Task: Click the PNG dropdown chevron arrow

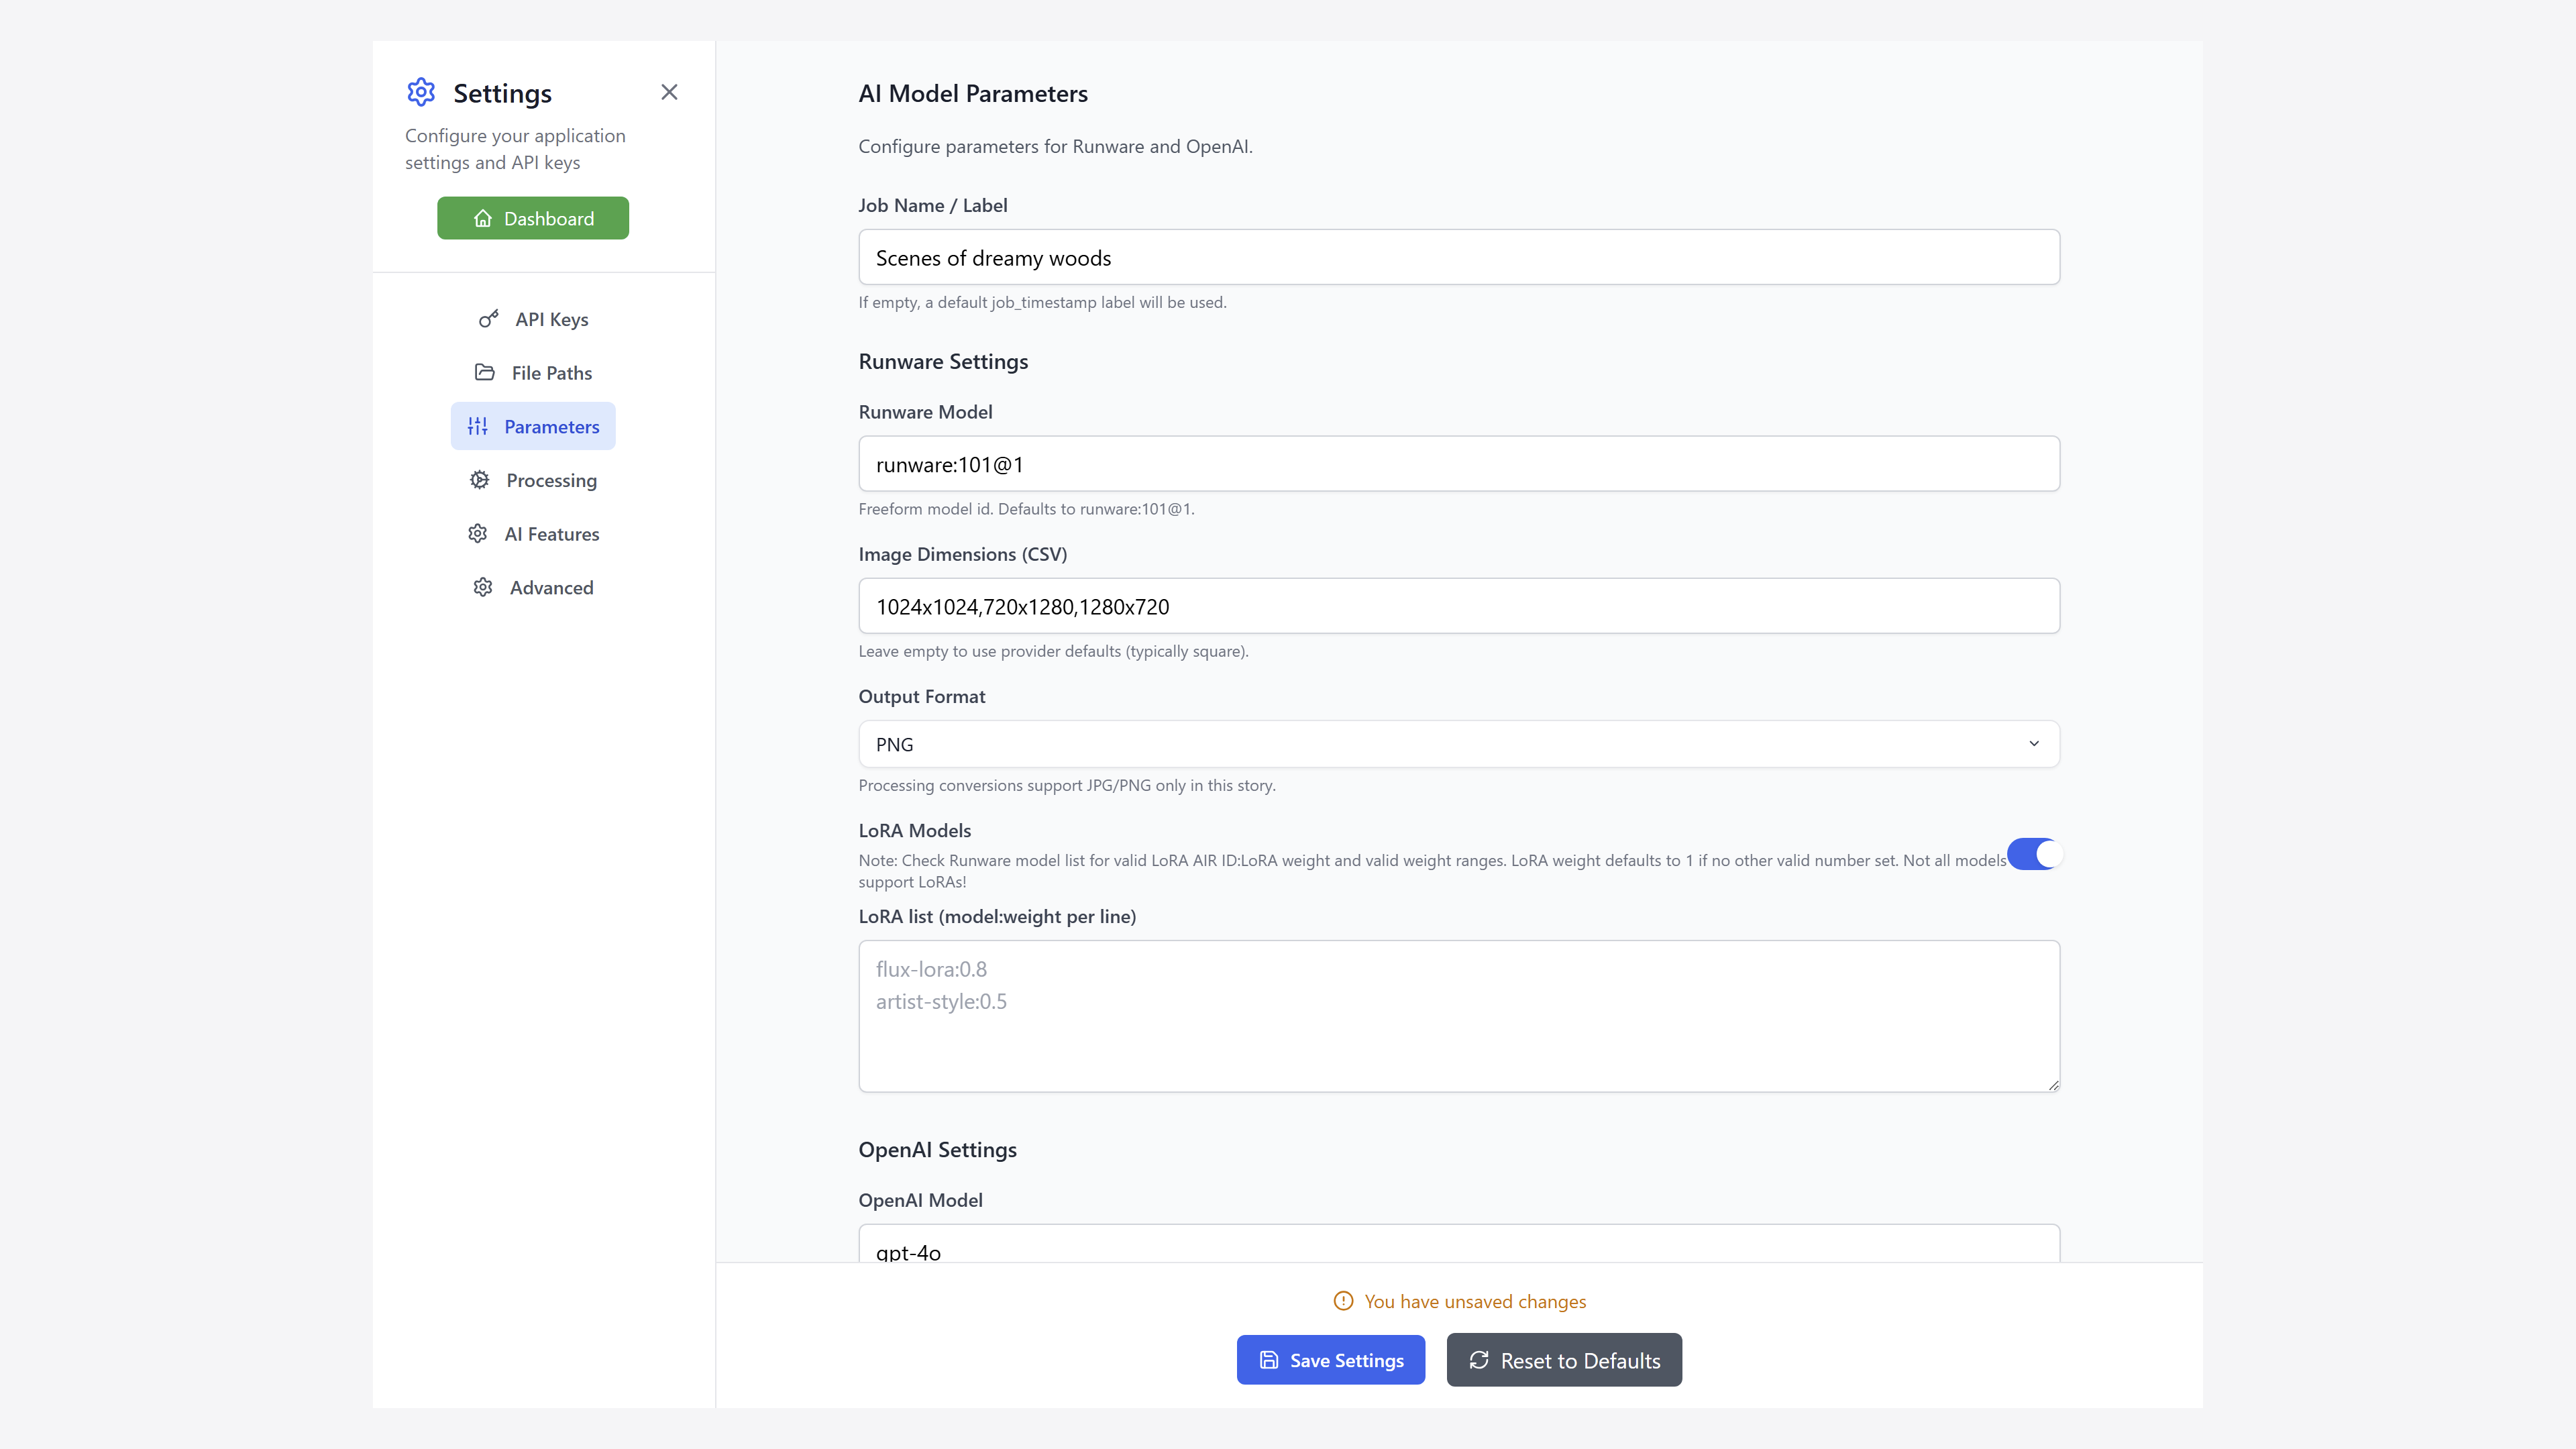Action: (2033, 744)
